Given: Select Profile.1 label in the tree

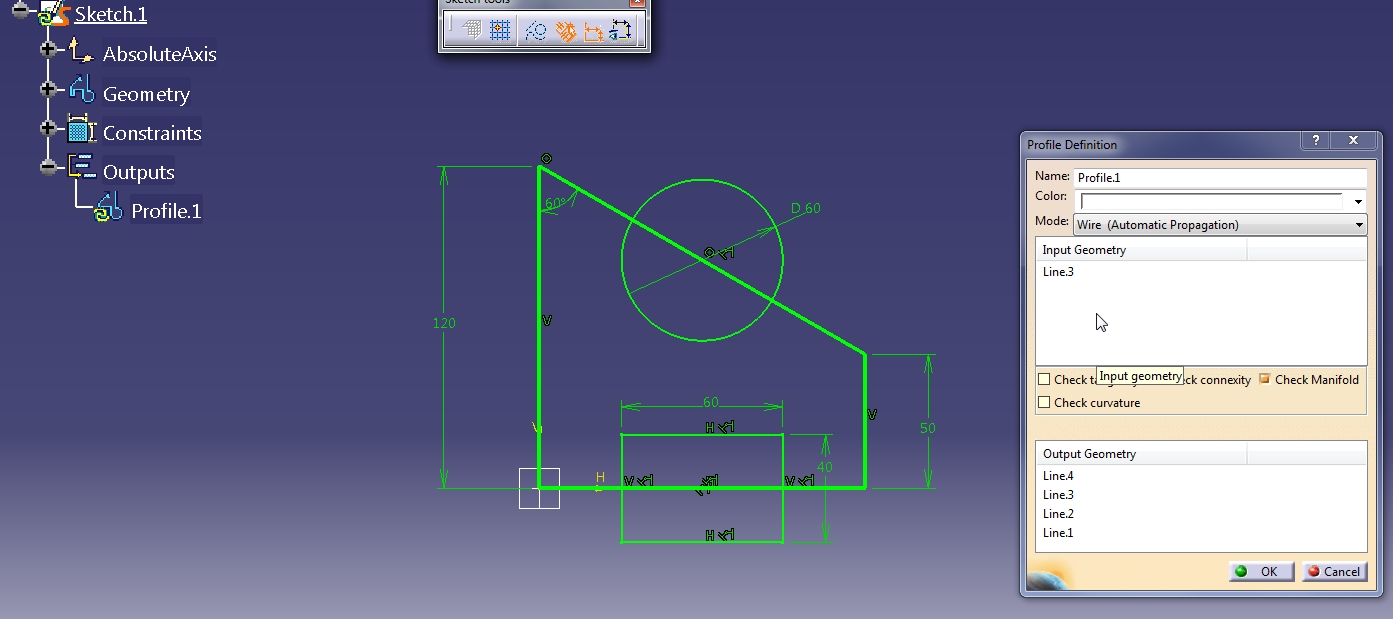Looking at the screenshot, I should 166,211.
